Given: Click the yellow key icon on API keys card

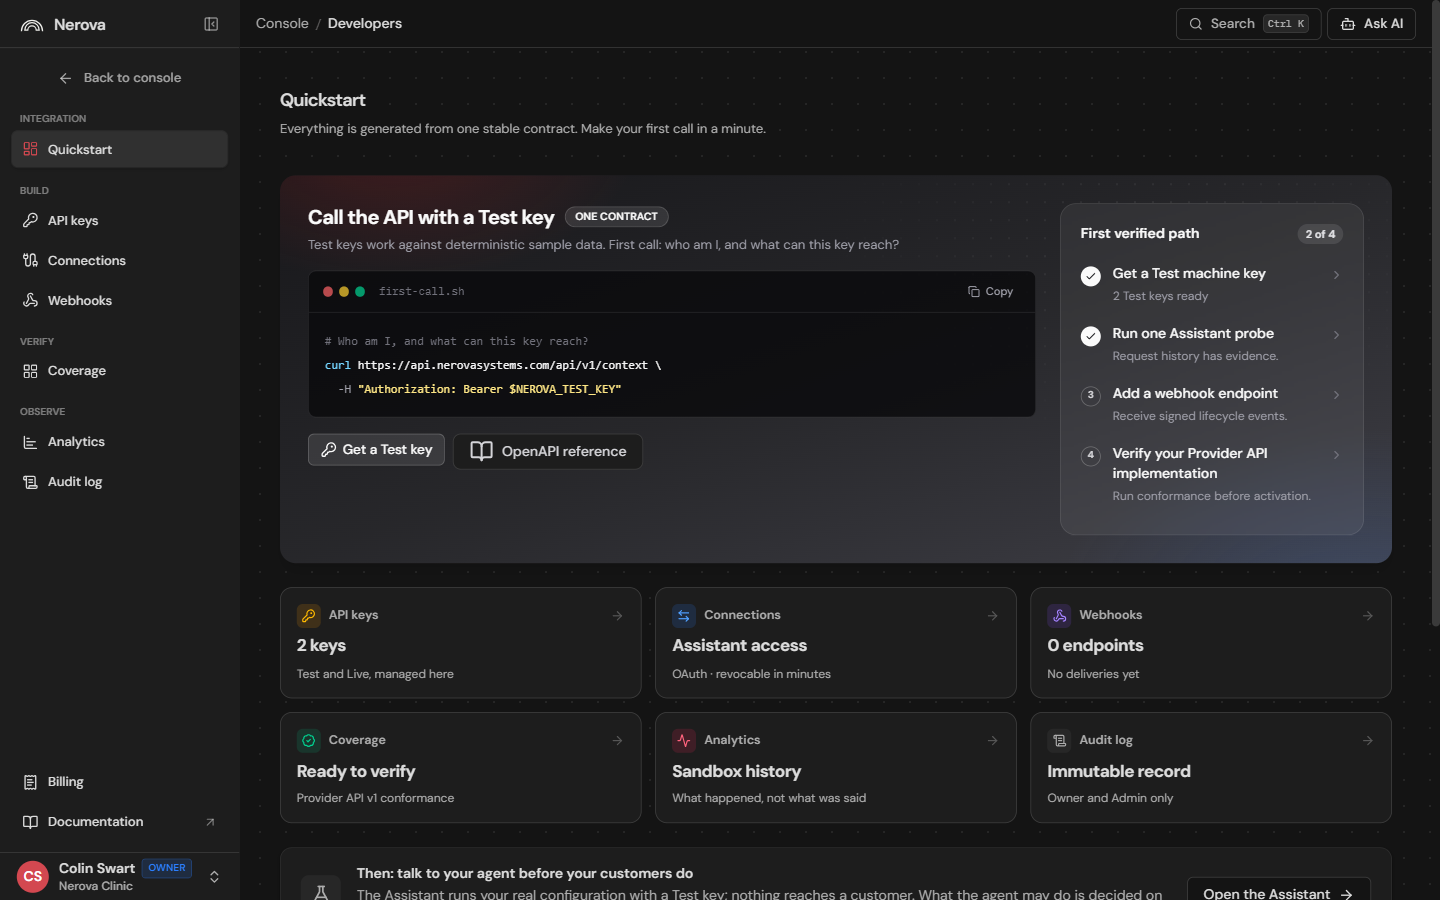Looking at the screenshot, I should click(x=309, y=615).
